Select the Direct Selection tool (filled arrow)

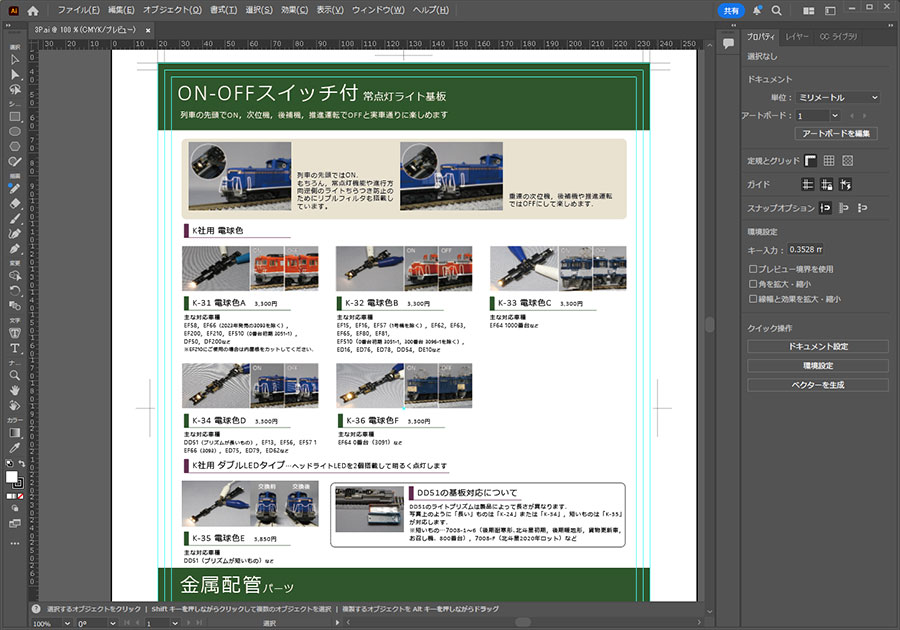(x=15, y=75)
